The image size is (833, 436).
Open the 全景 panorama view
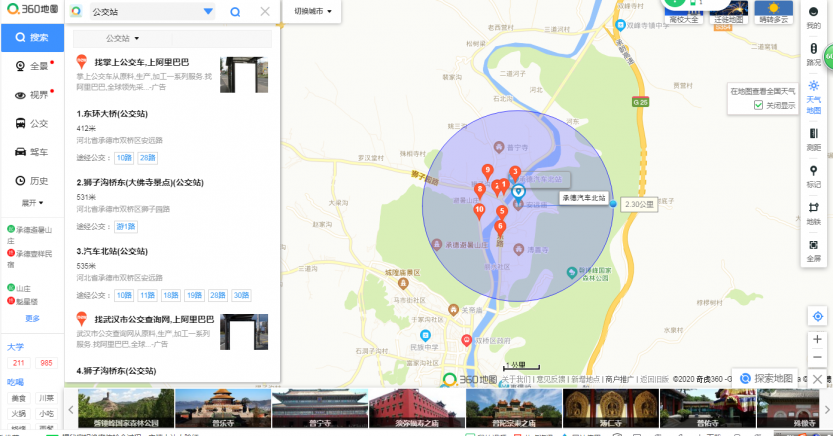(31, 66)
